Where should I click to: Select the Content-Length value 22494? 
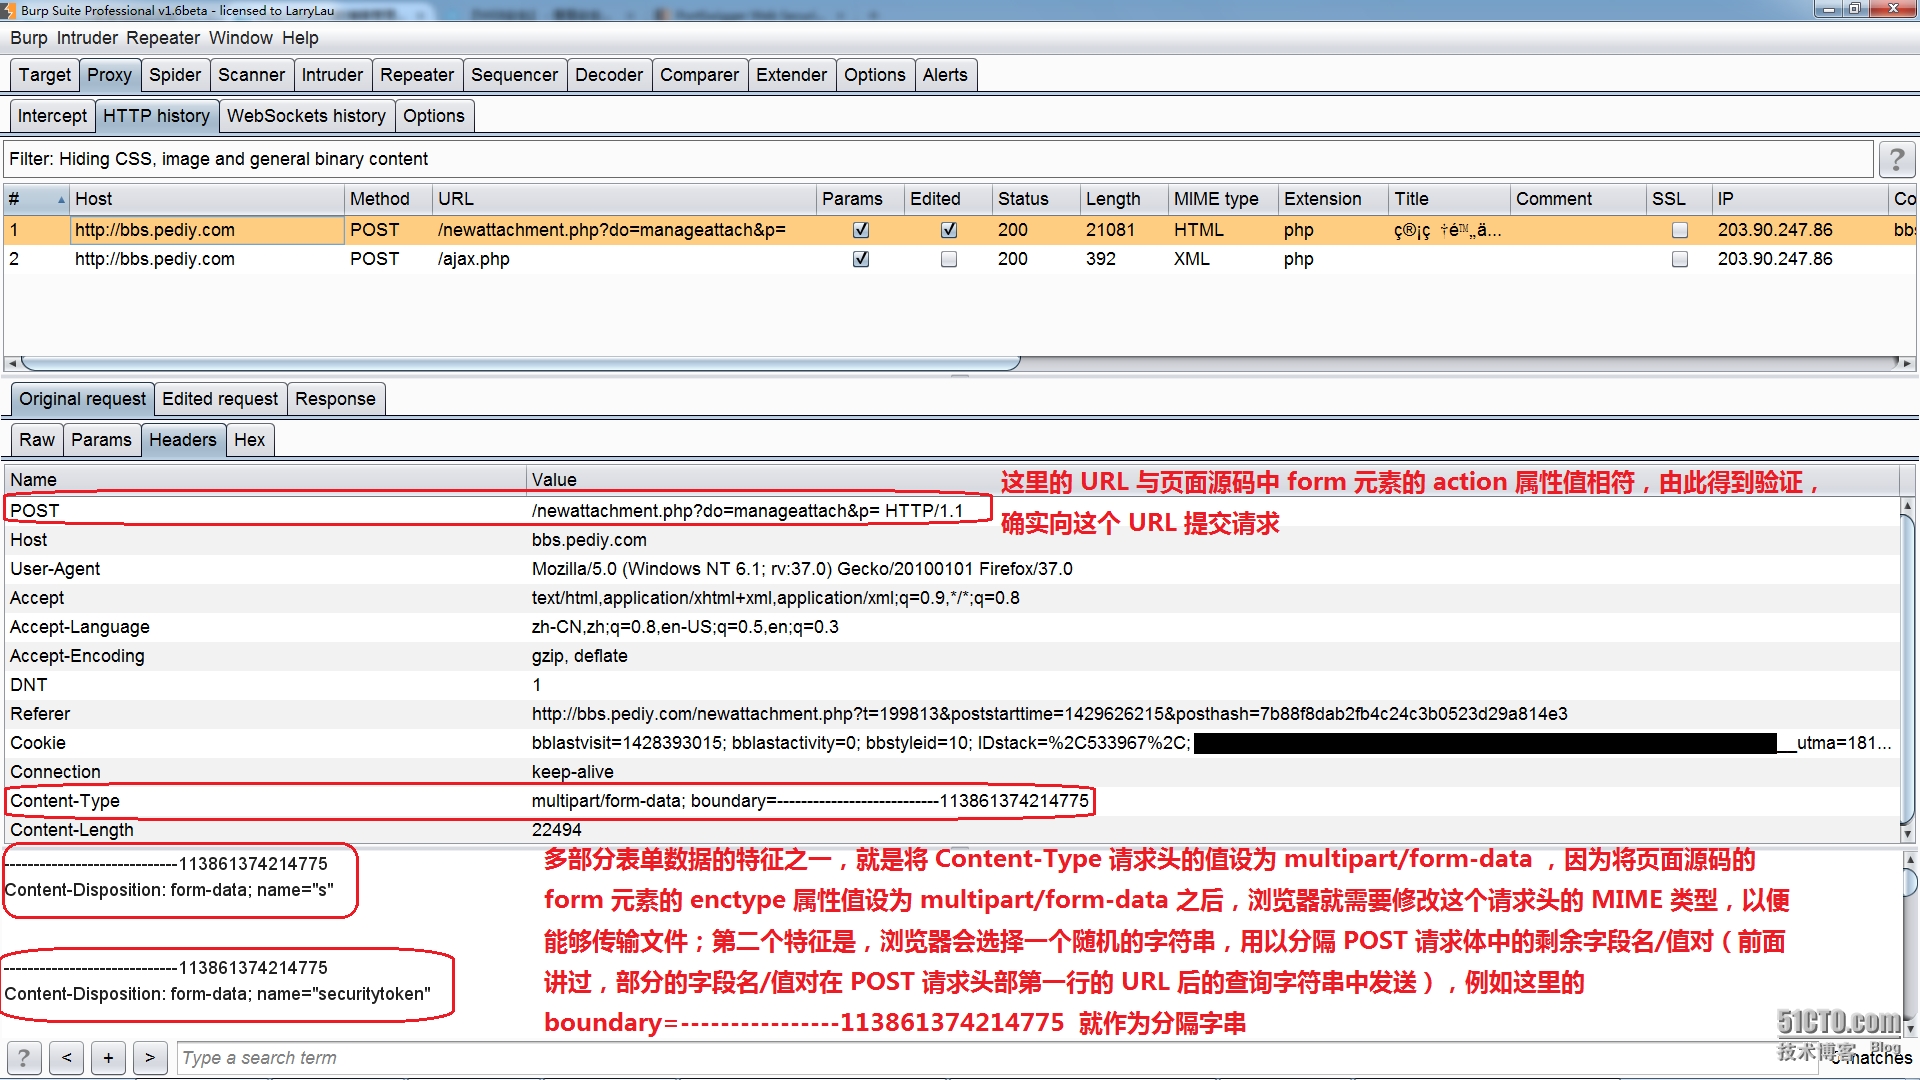(x=556, y=830)
